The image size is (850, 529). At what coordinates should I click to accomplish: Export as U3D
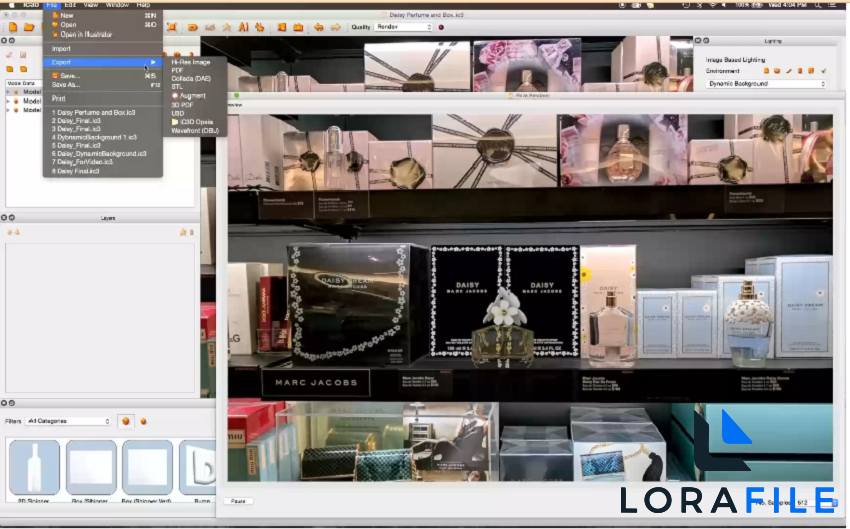click(178, 113)
